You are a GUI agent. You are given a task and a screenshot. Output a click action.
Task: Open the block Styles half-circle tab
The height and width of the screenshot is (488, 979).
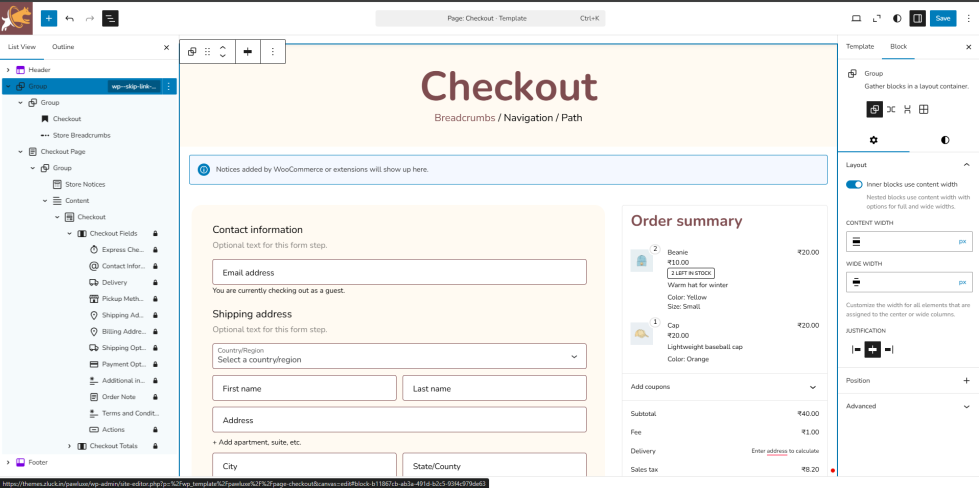945,140
